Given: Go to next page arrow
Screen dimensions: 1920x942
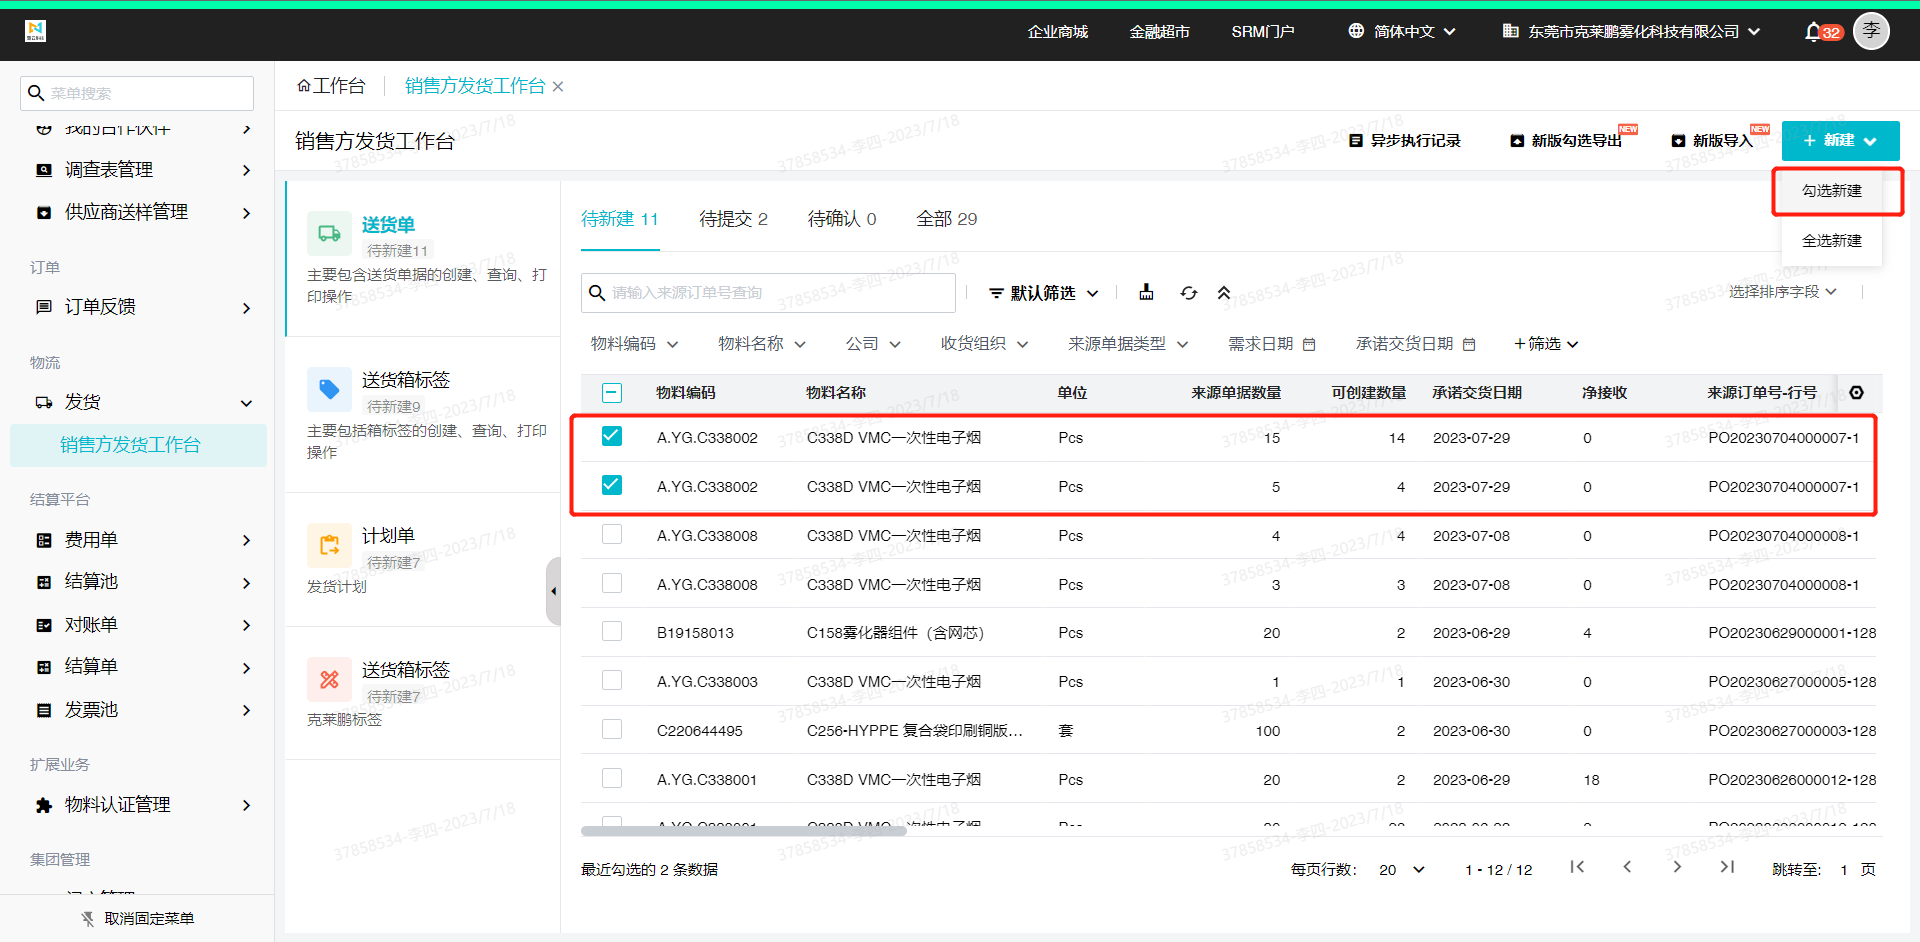Looking at the screenshot, I should (1677, 867).
